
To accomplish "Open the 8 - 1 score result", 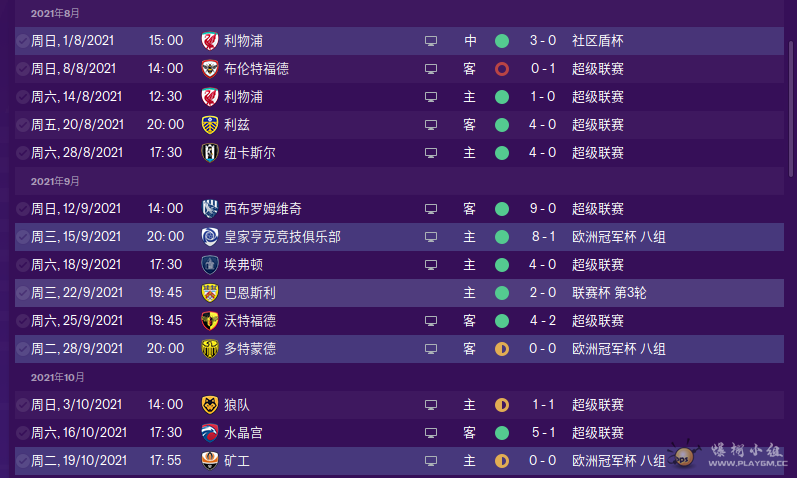I will point(543,237).
